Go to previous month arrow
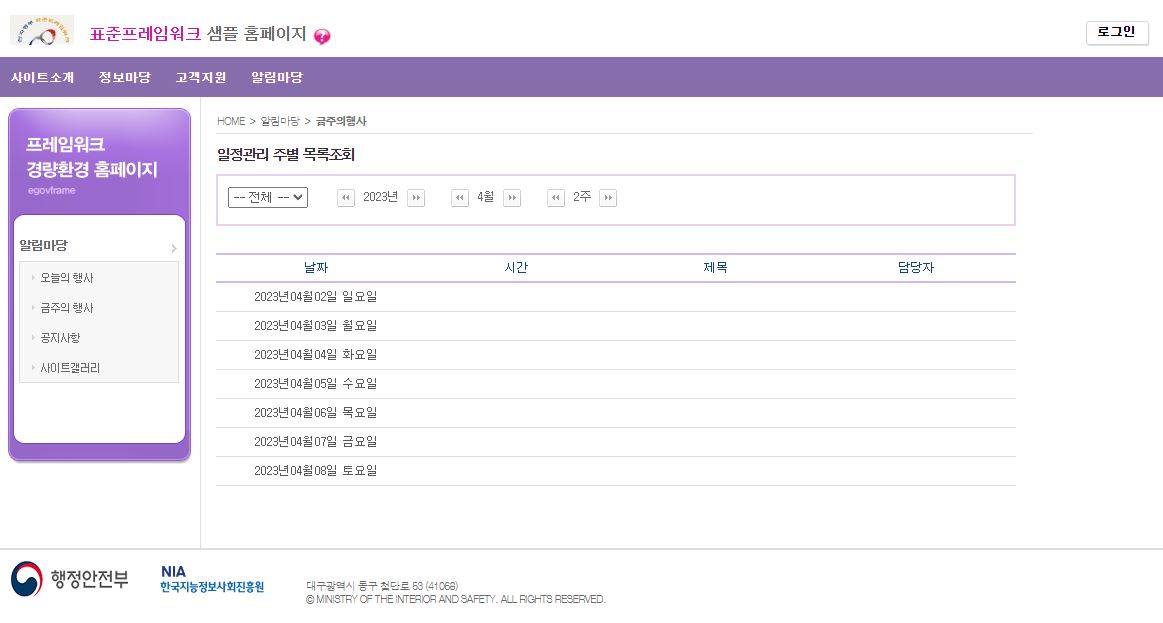 point(460,198)
